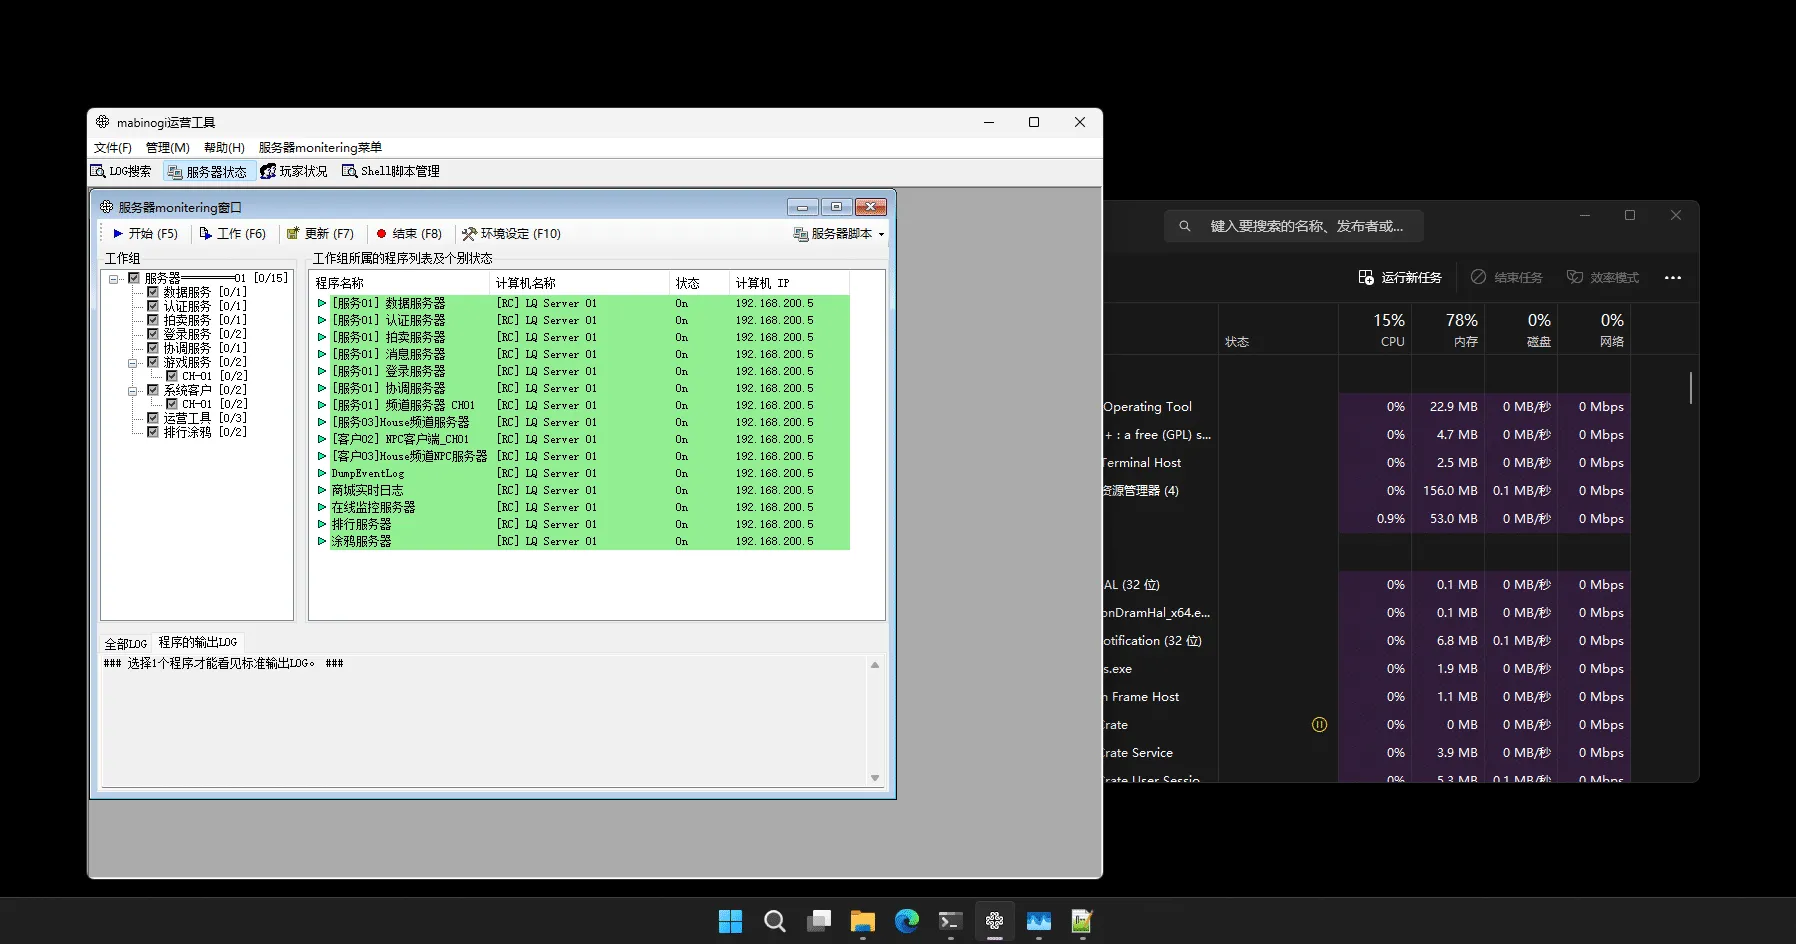Click the play icon beside [服务01] 消息服务器
The image size is (1796, 944).
(322, 354)
